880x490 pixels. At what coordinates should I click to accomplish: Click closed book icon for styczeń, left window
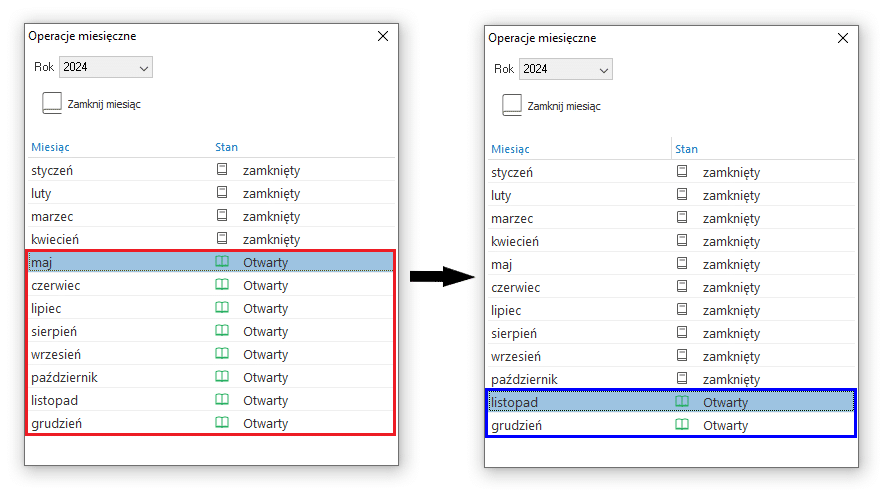[222, 169]
